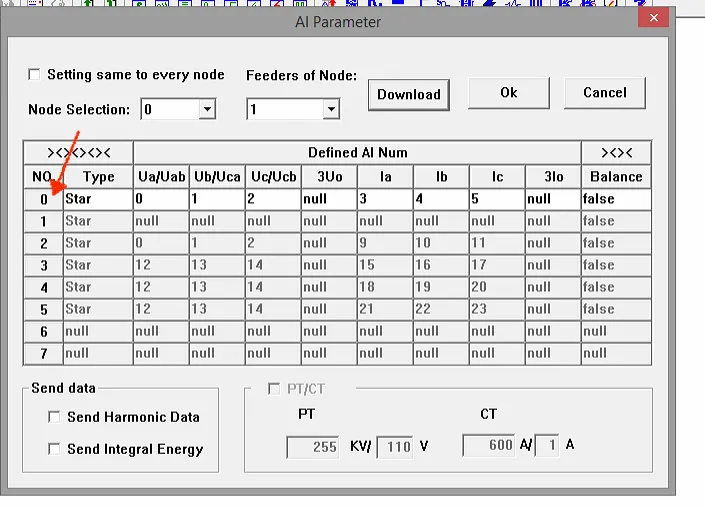This screenshot has height=507, width=705.
Task: Click the Balance cell 'false' in row 0
Action: click(616, 199)
